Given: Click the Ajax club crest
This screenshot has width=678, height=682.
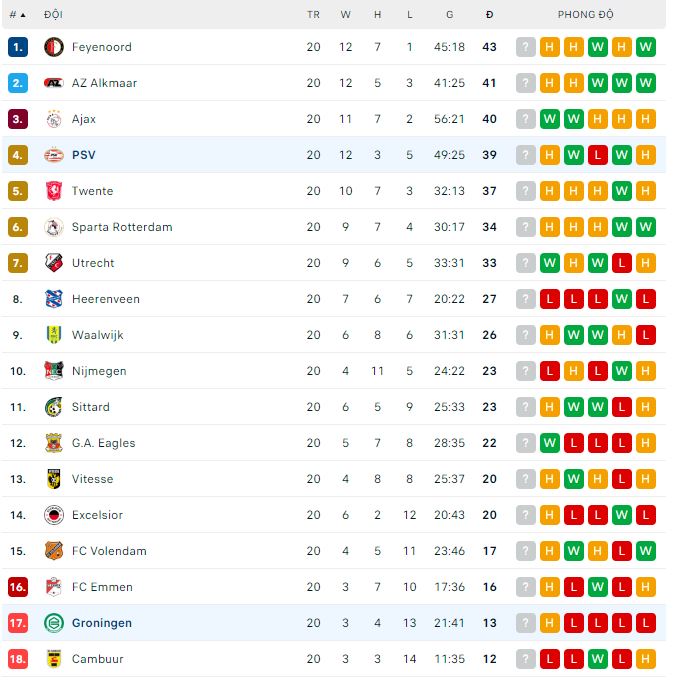Looking at the screenshot, I should pos(54,119).
